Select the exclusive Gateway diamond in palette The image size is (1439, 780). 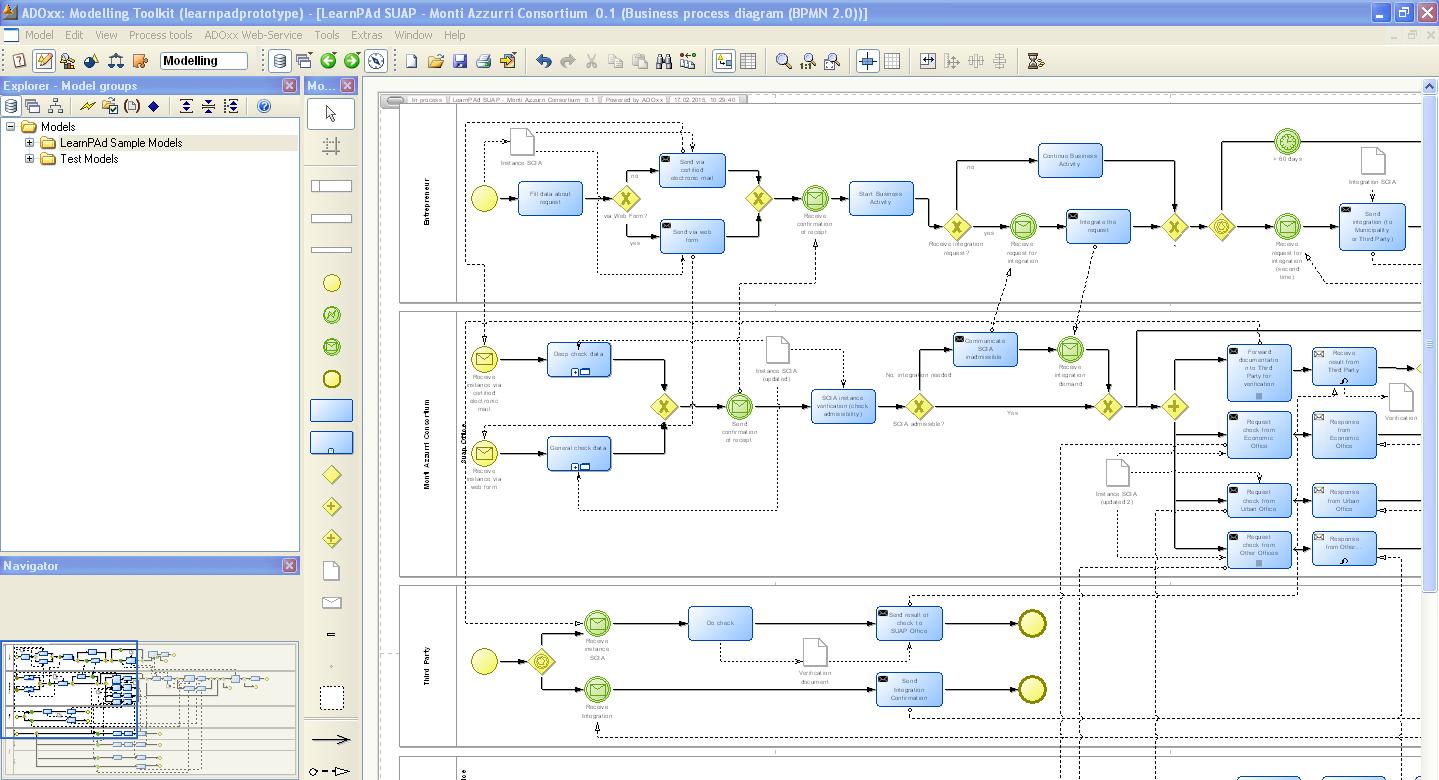pos(331,475)
